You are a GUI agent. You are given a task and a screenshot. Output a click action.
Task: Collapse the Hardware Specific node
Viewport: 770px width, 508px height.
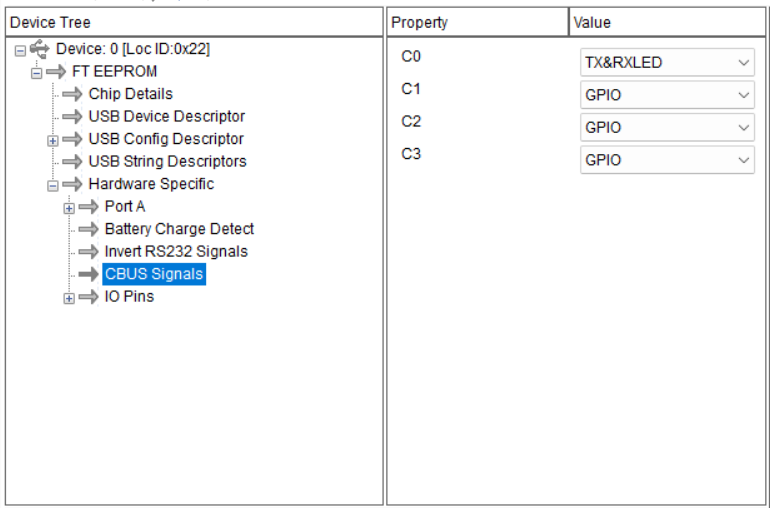click(52, 185)
